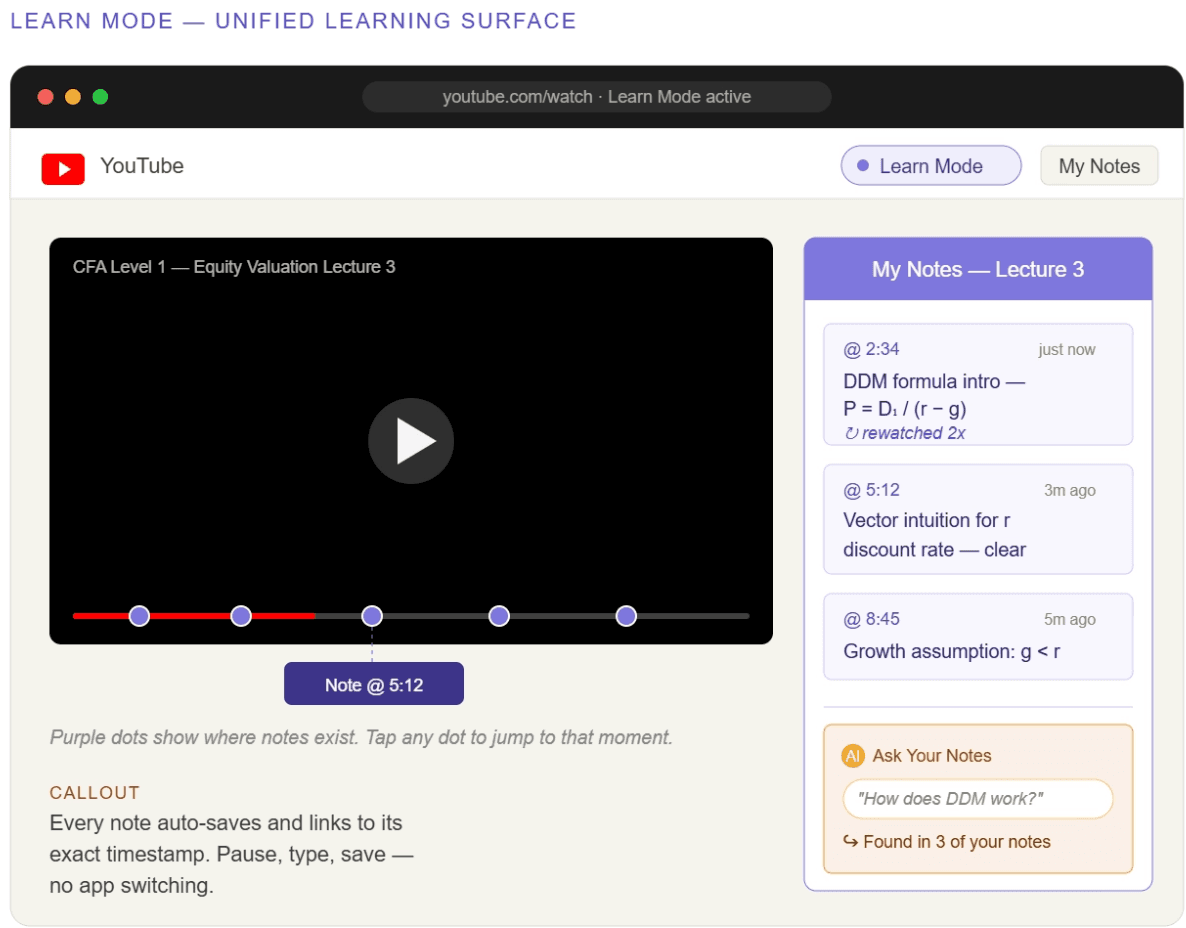Screen dimensions: 1186x928
Task: Click the Note @ 5:12 tooltip label
Action: coord(374,684)
